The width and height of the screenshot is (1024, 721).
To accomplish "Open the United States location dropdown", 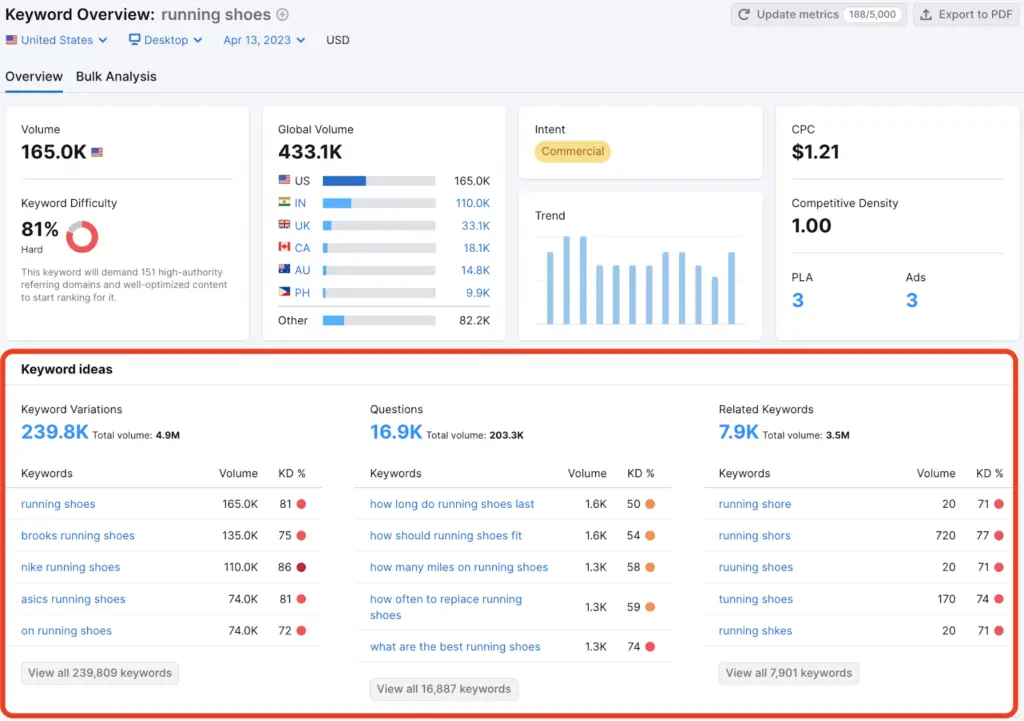I will (x=56, y=40).
